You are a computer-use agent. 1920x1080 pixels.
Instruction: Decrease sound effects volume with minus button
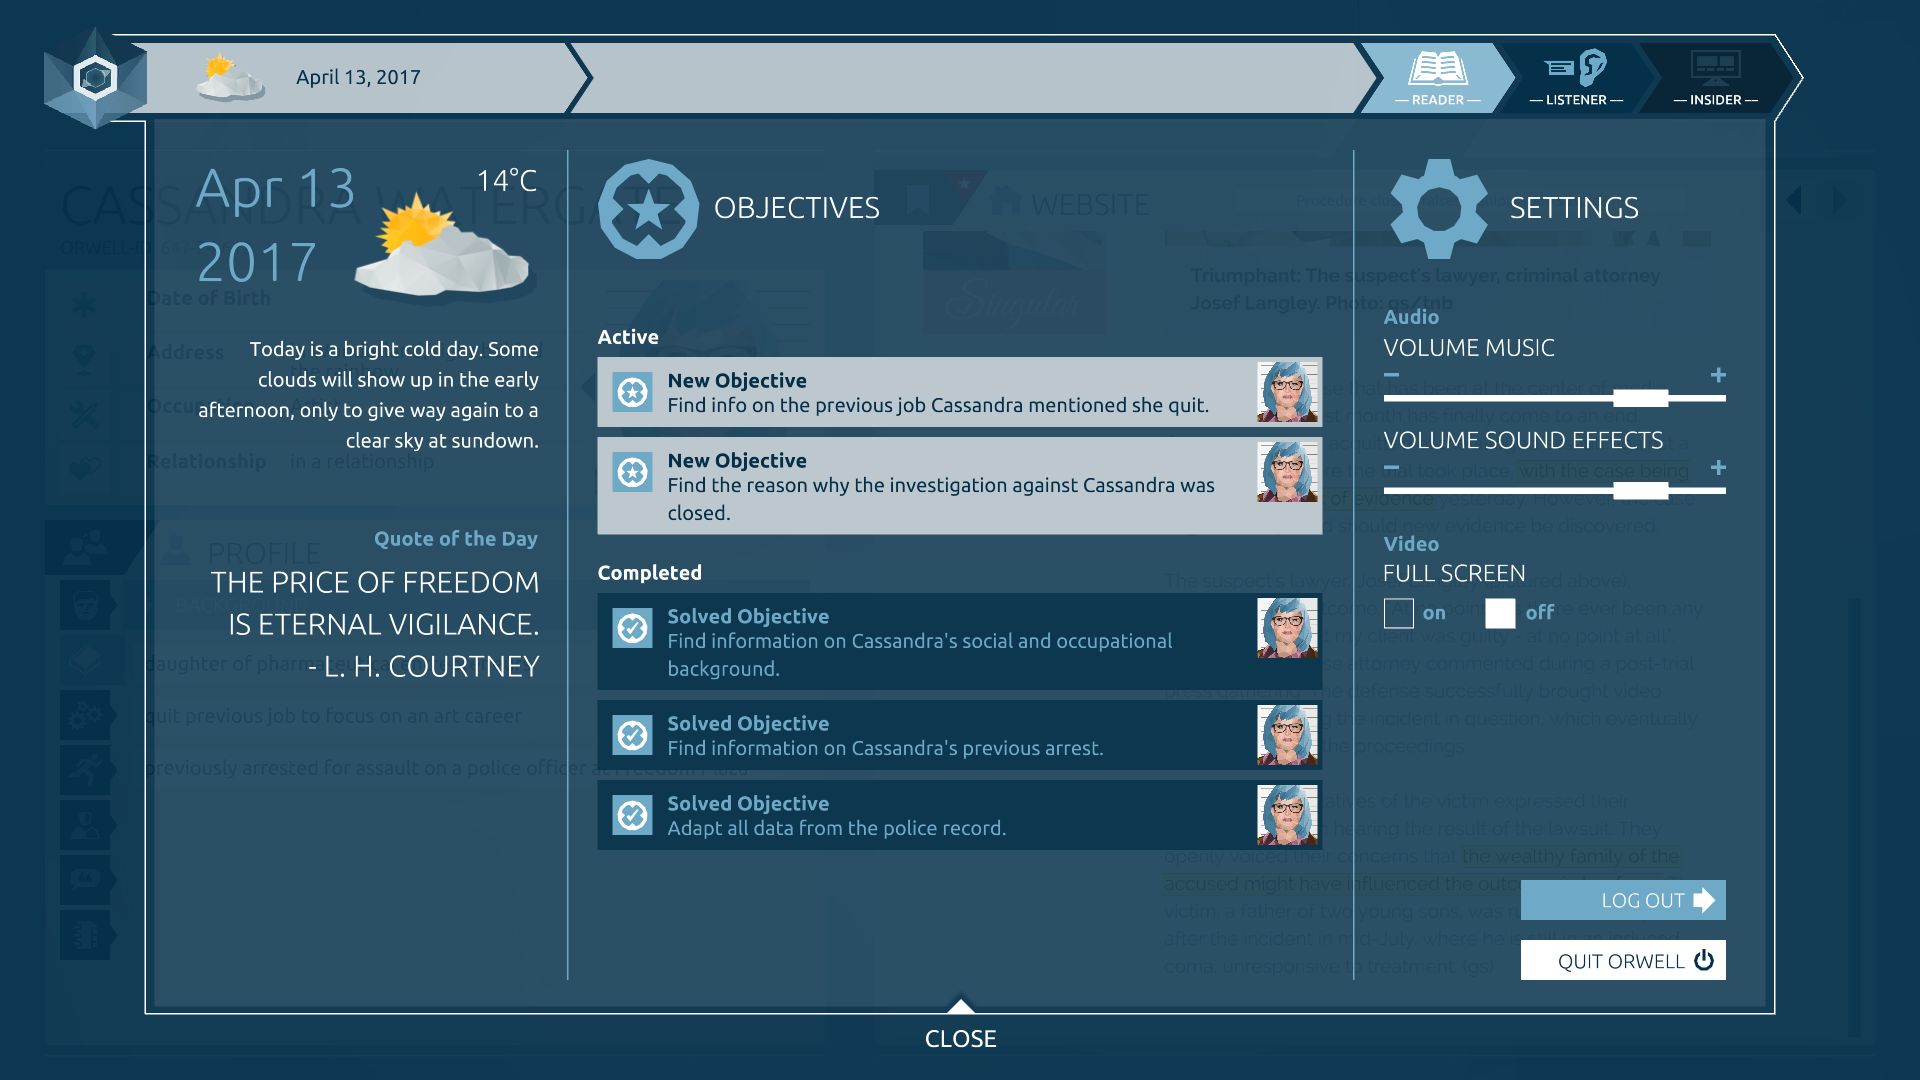click(1391, 467)
